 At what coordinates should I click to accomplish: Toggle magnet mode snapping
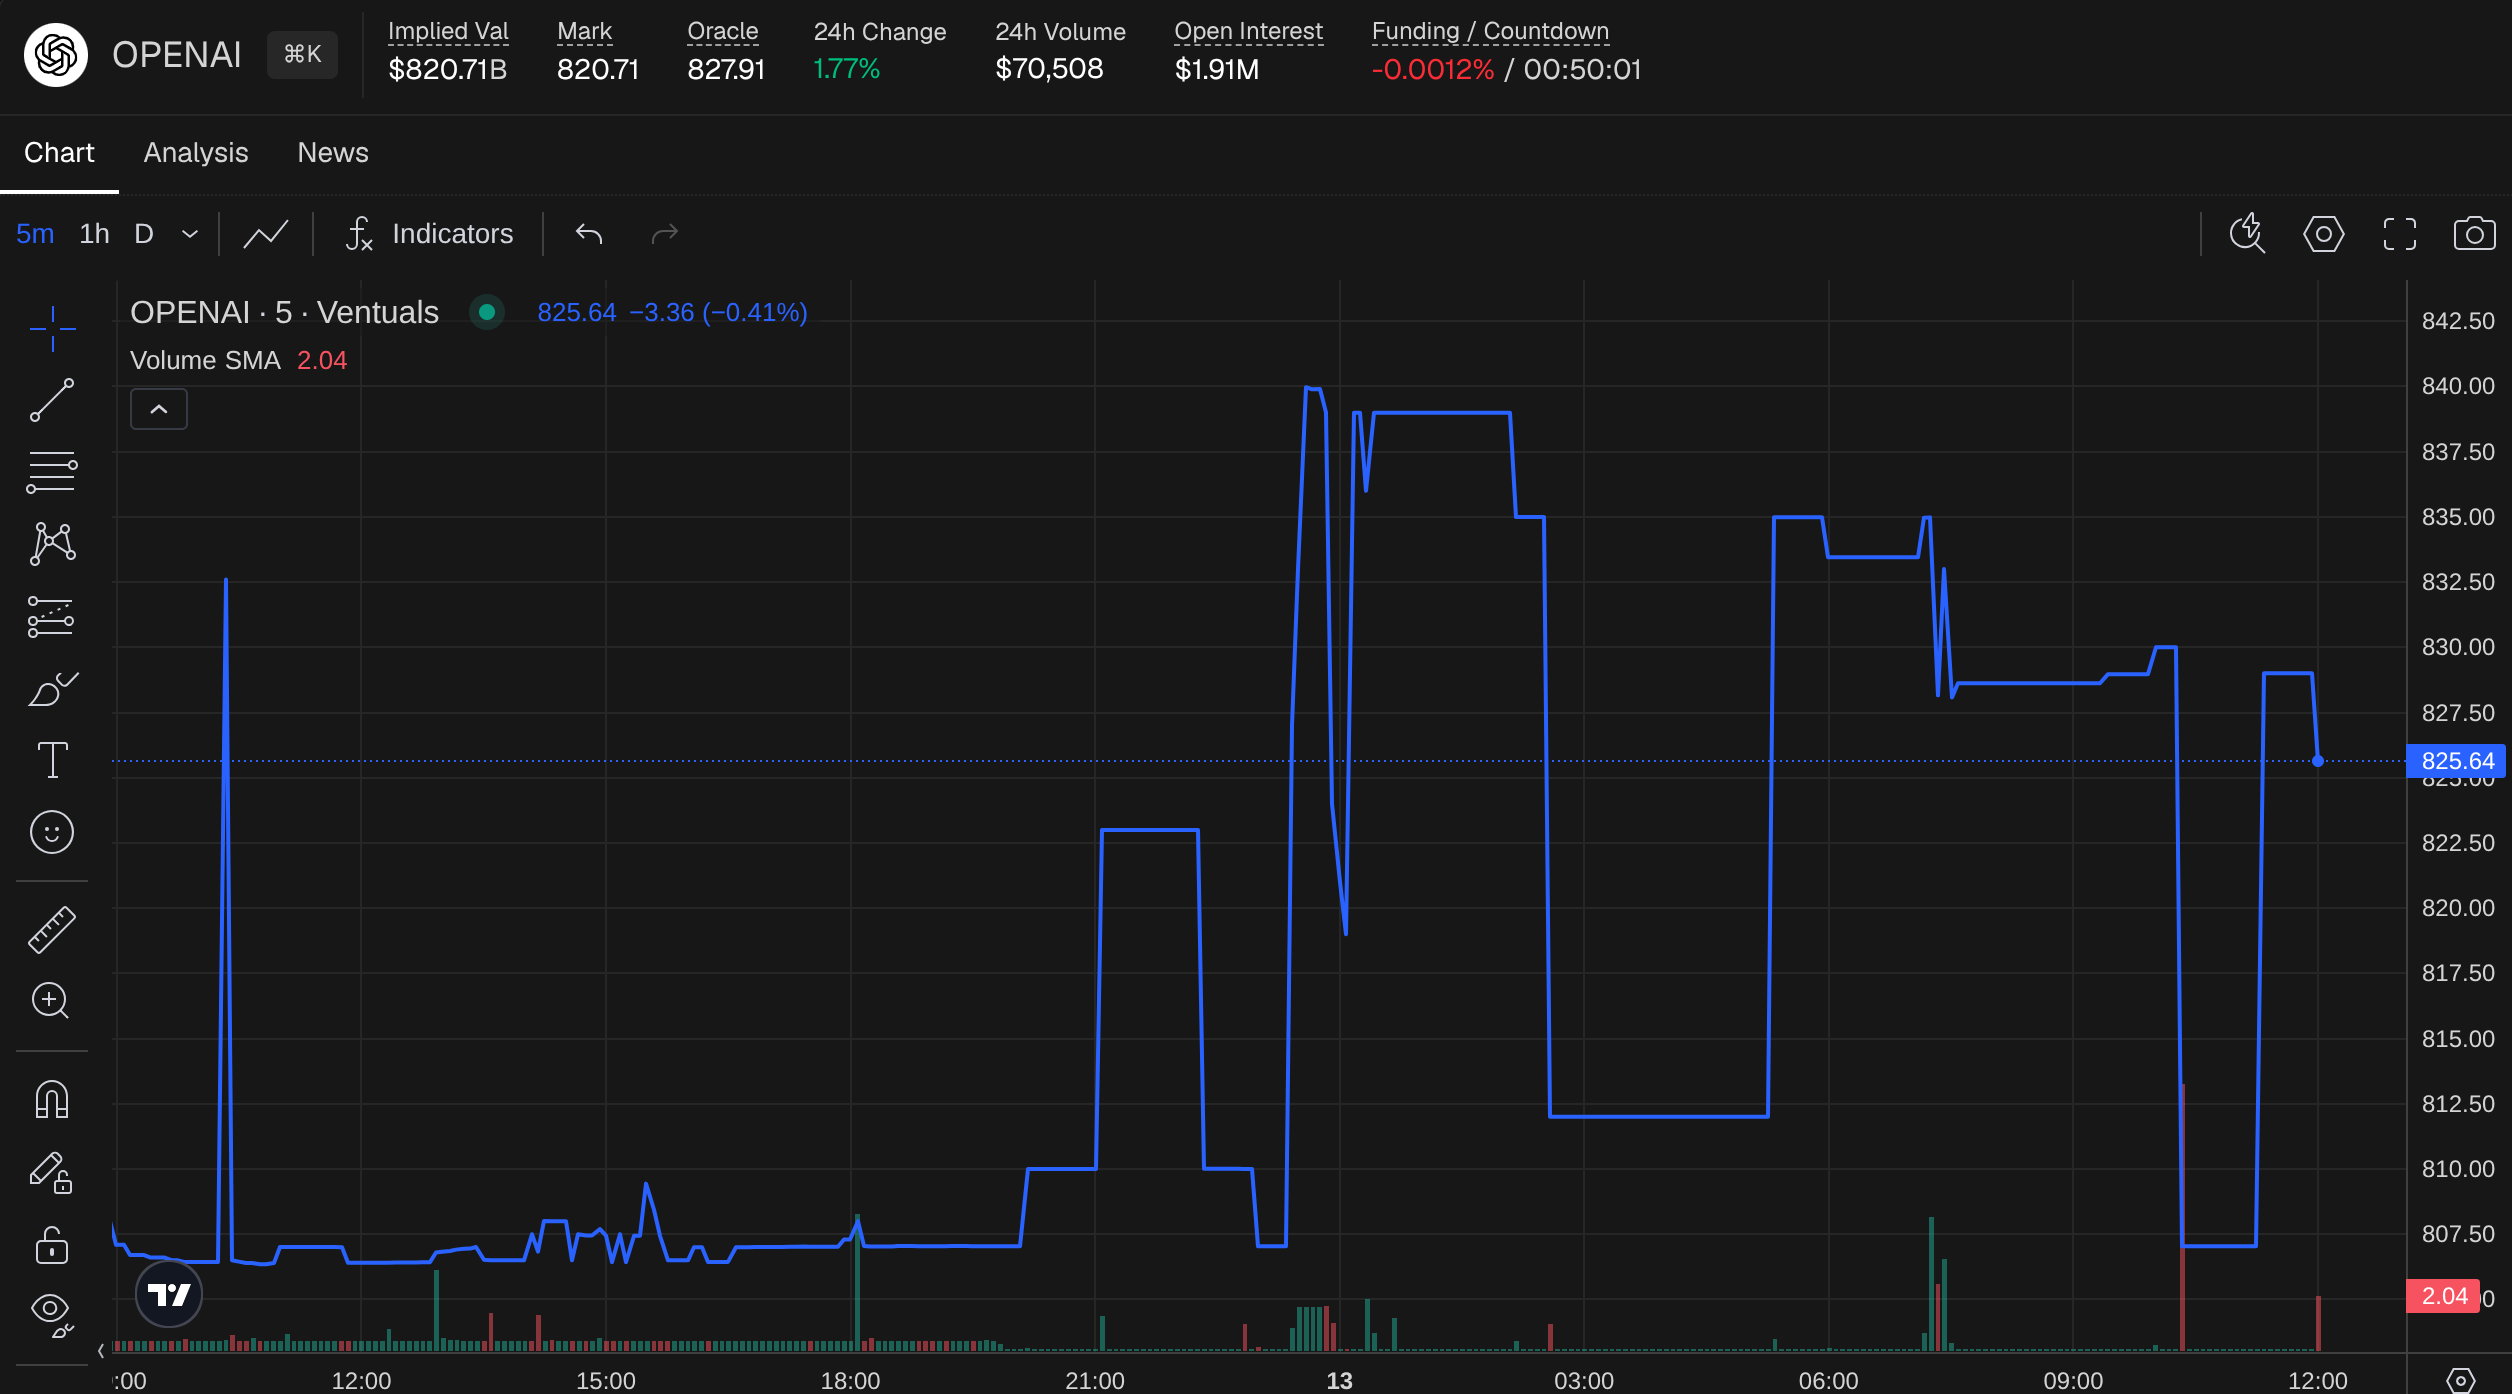[52, 1100]
